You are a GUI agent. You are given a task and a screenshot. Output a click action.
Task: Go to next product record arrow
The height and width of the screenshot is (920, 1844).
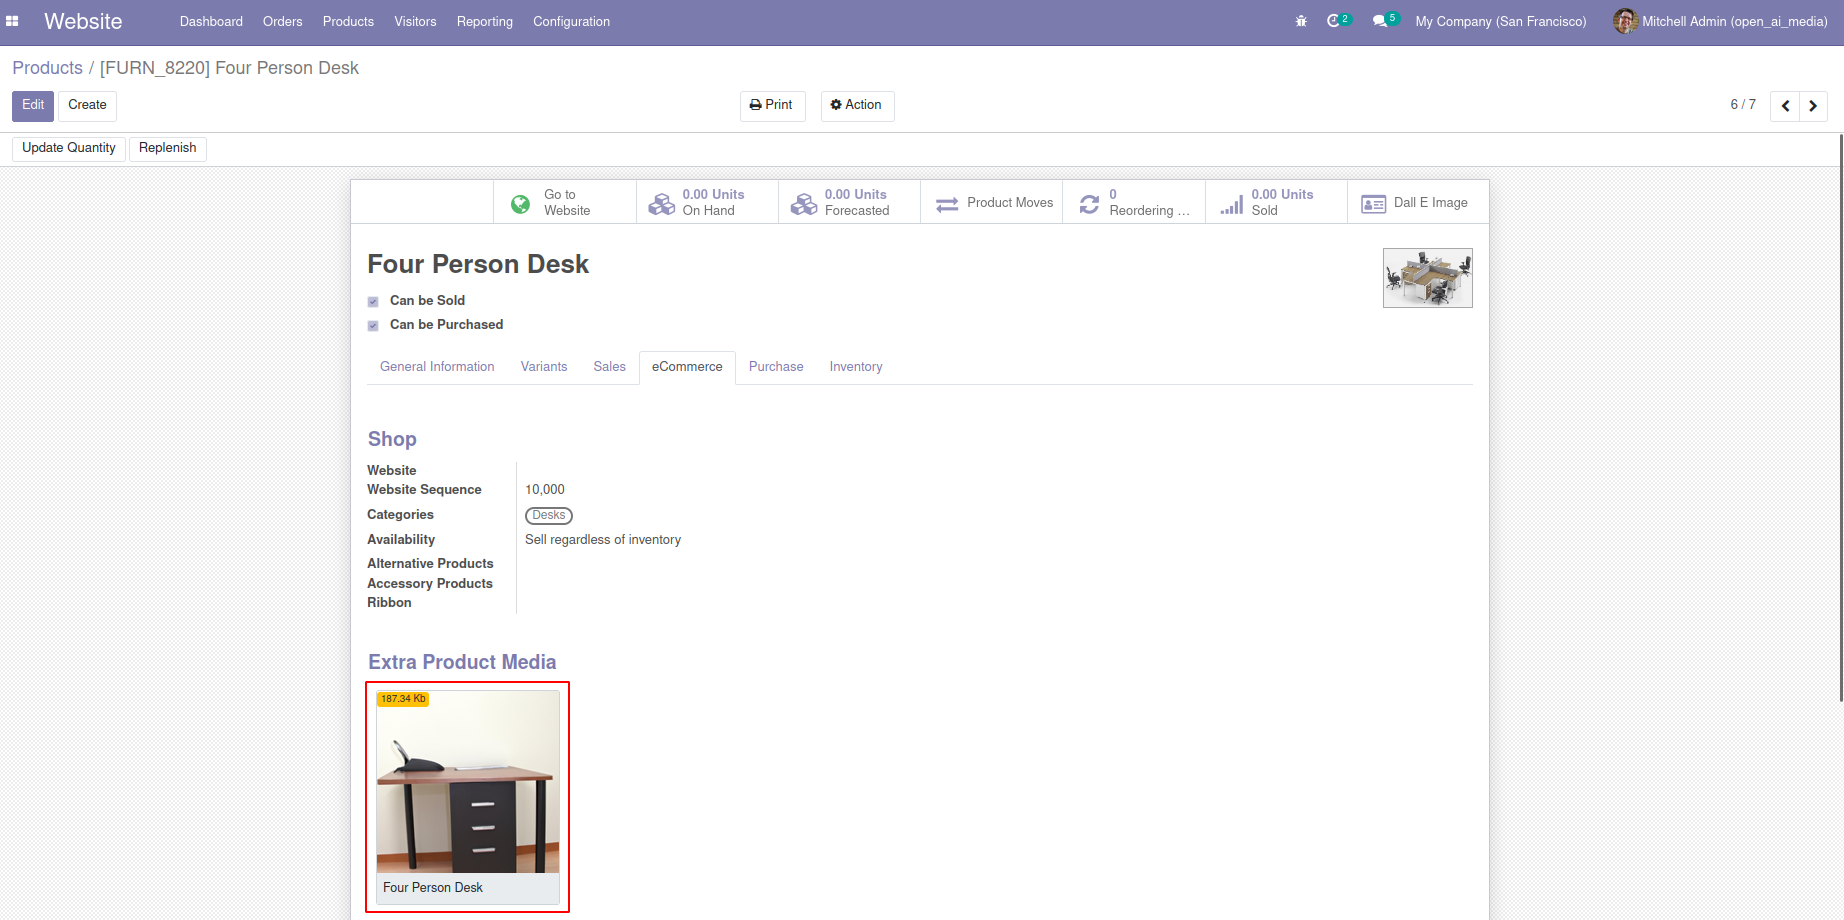[x=1813, y=106]
